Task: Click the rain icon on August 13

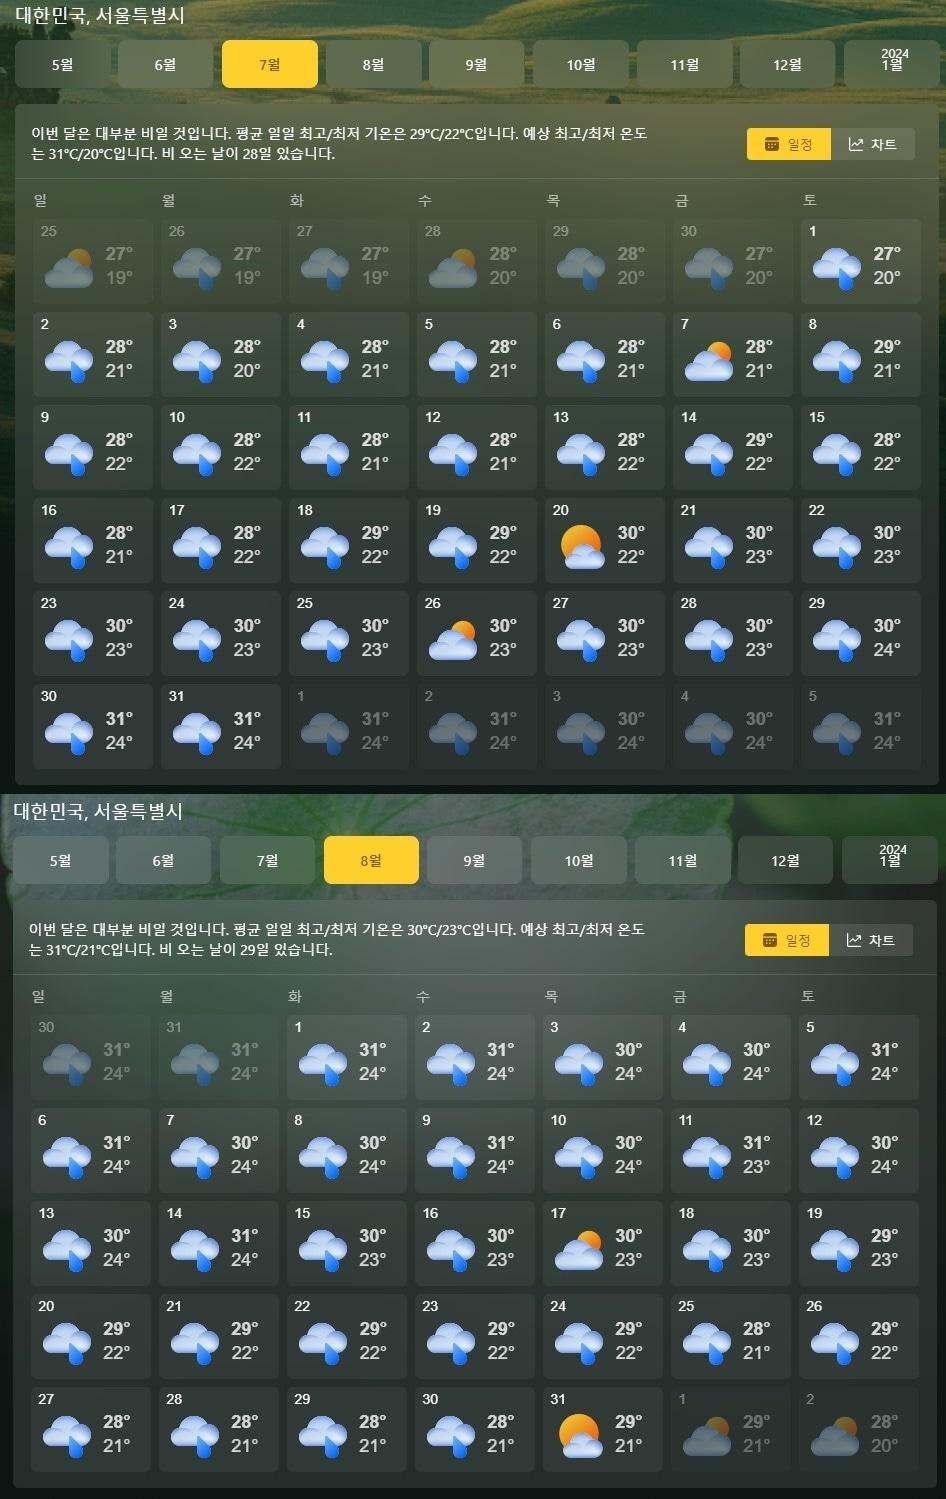Action: [67, 1250]
